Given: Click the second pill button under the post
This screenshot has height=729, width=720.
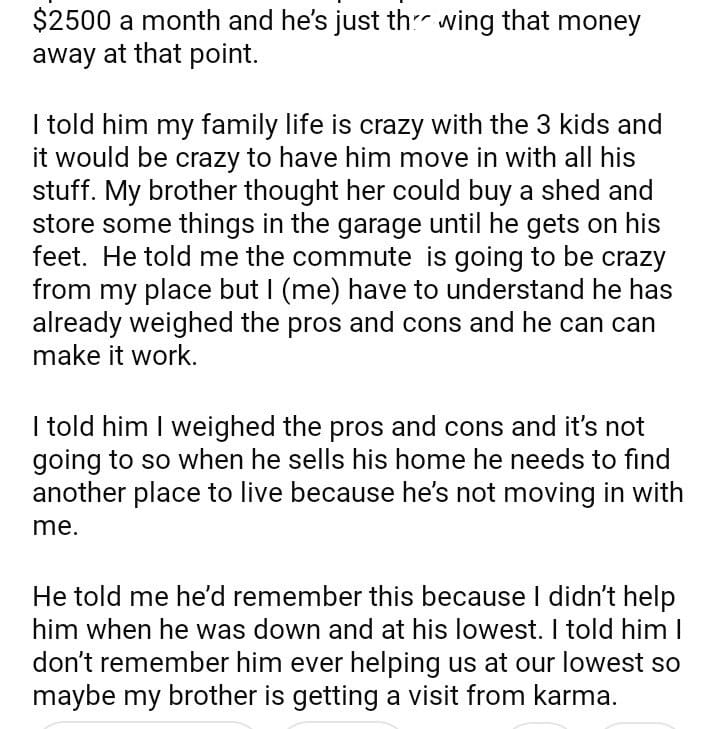Looking at the screenshot, I should (x=343, y=724).
